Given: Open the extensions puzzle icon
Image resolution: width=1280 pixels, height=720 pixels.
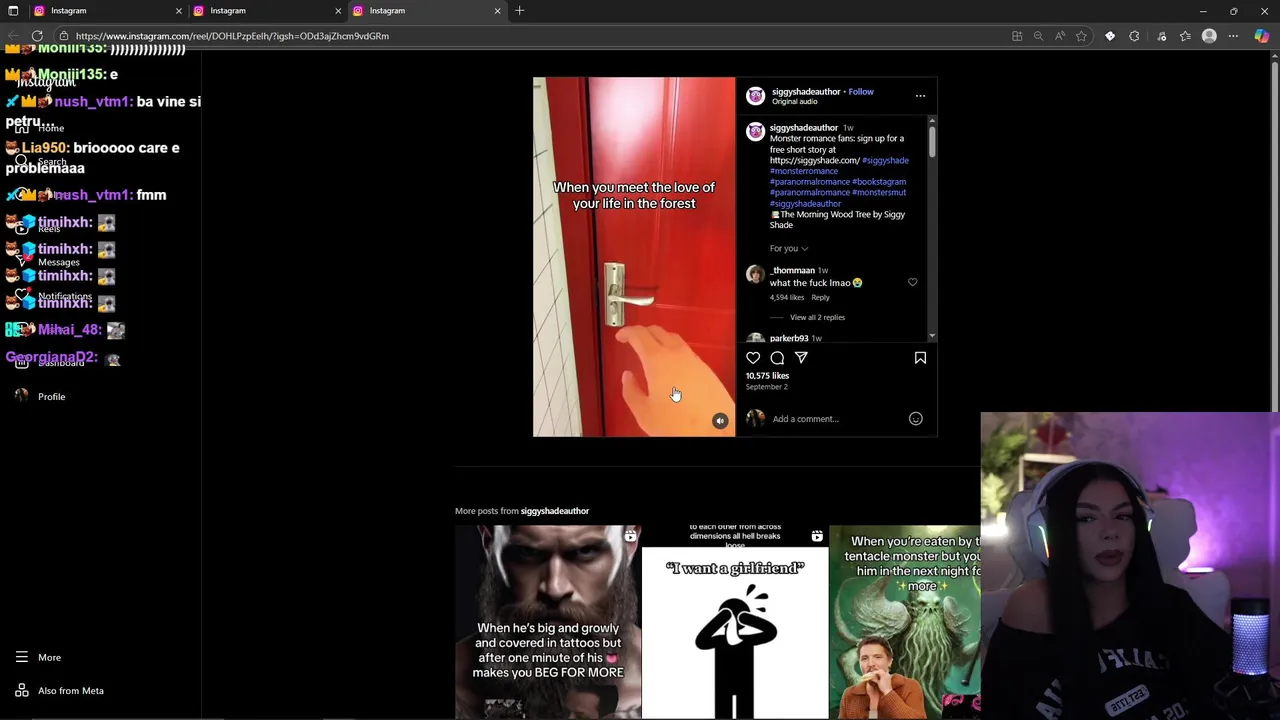Looking at the screenshot, I should 1134,36.
